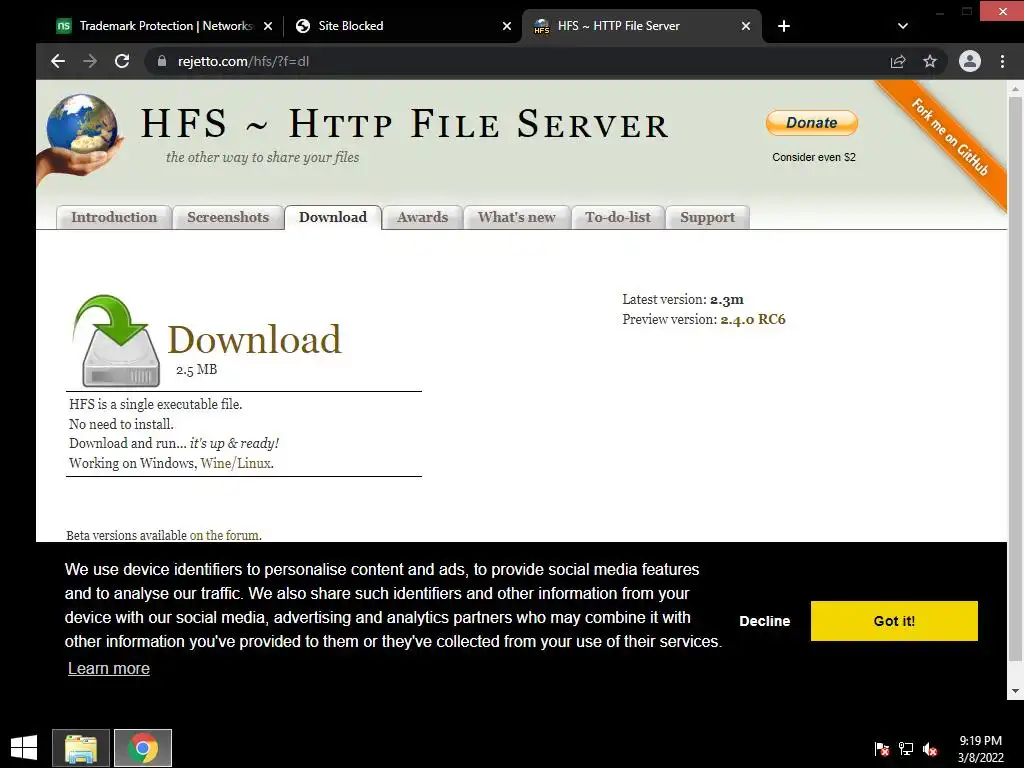Click the share page icon in the address bar

pos(898,61)
